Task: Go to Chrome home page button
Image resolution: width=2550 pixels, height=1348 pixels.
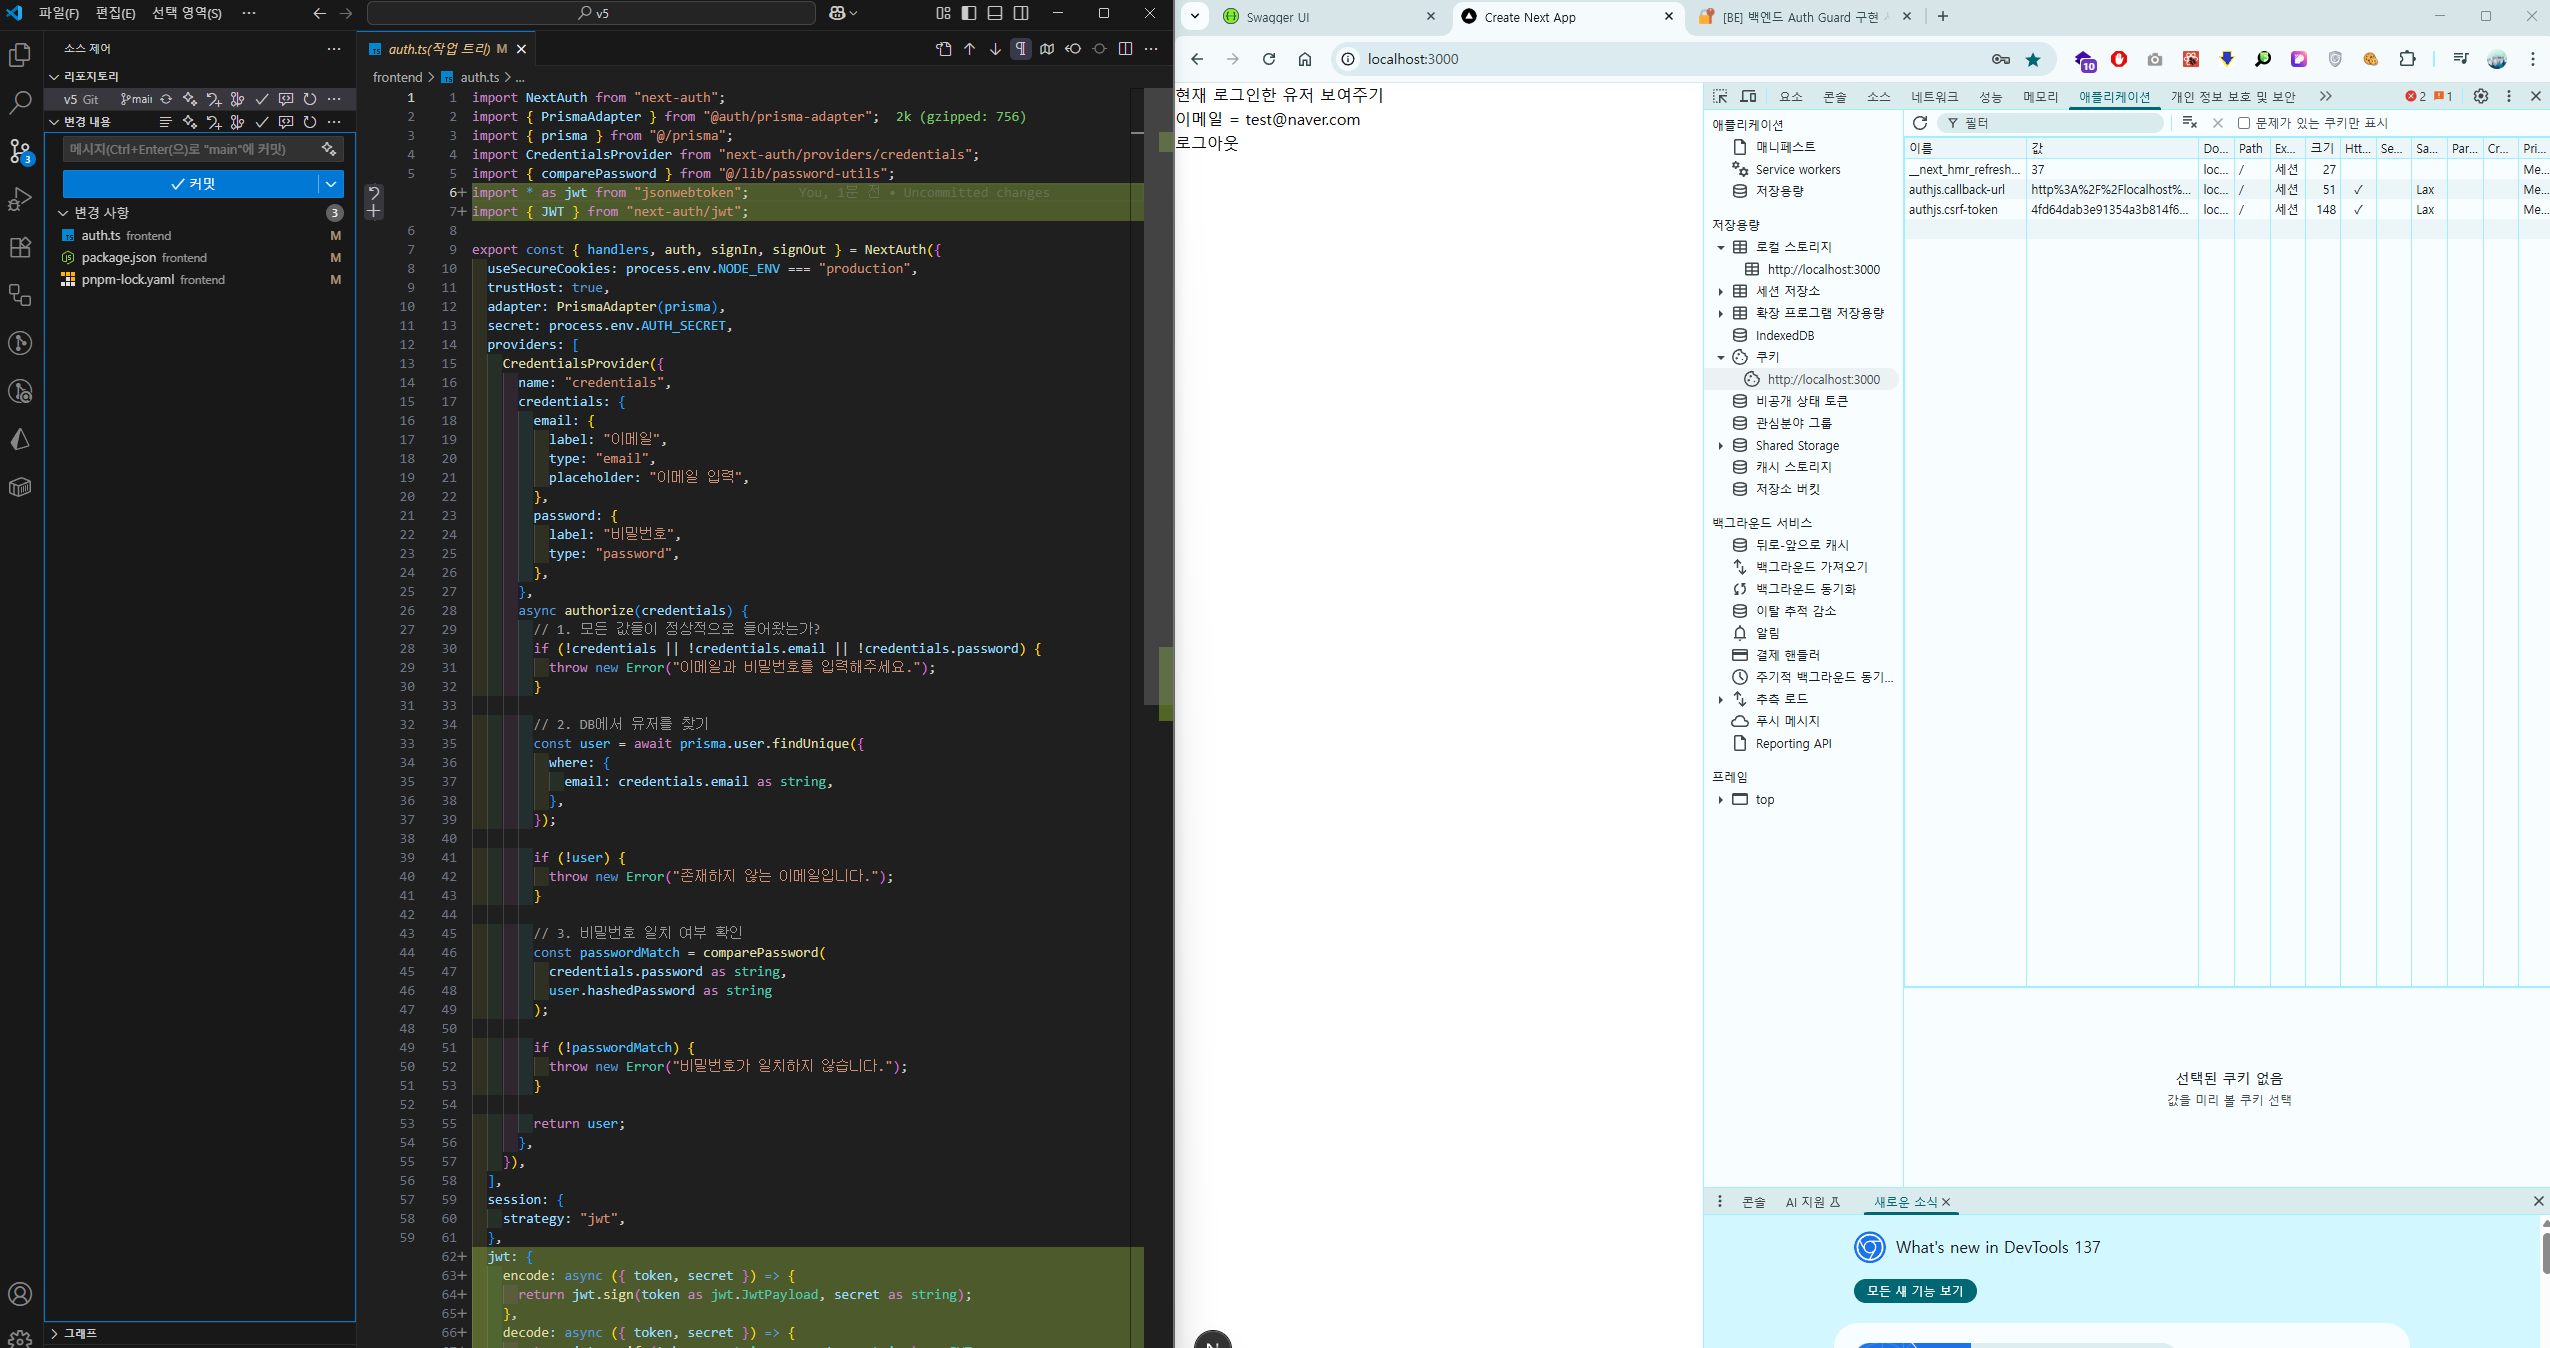Action: [1305, 59]
